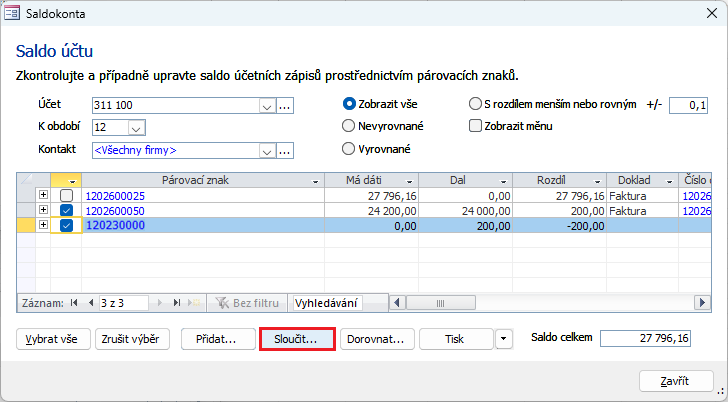The width and height of the screenshot is (728, 402).
Task: Open Má dáti column filter arrow
Action: (x=410, y=181)
